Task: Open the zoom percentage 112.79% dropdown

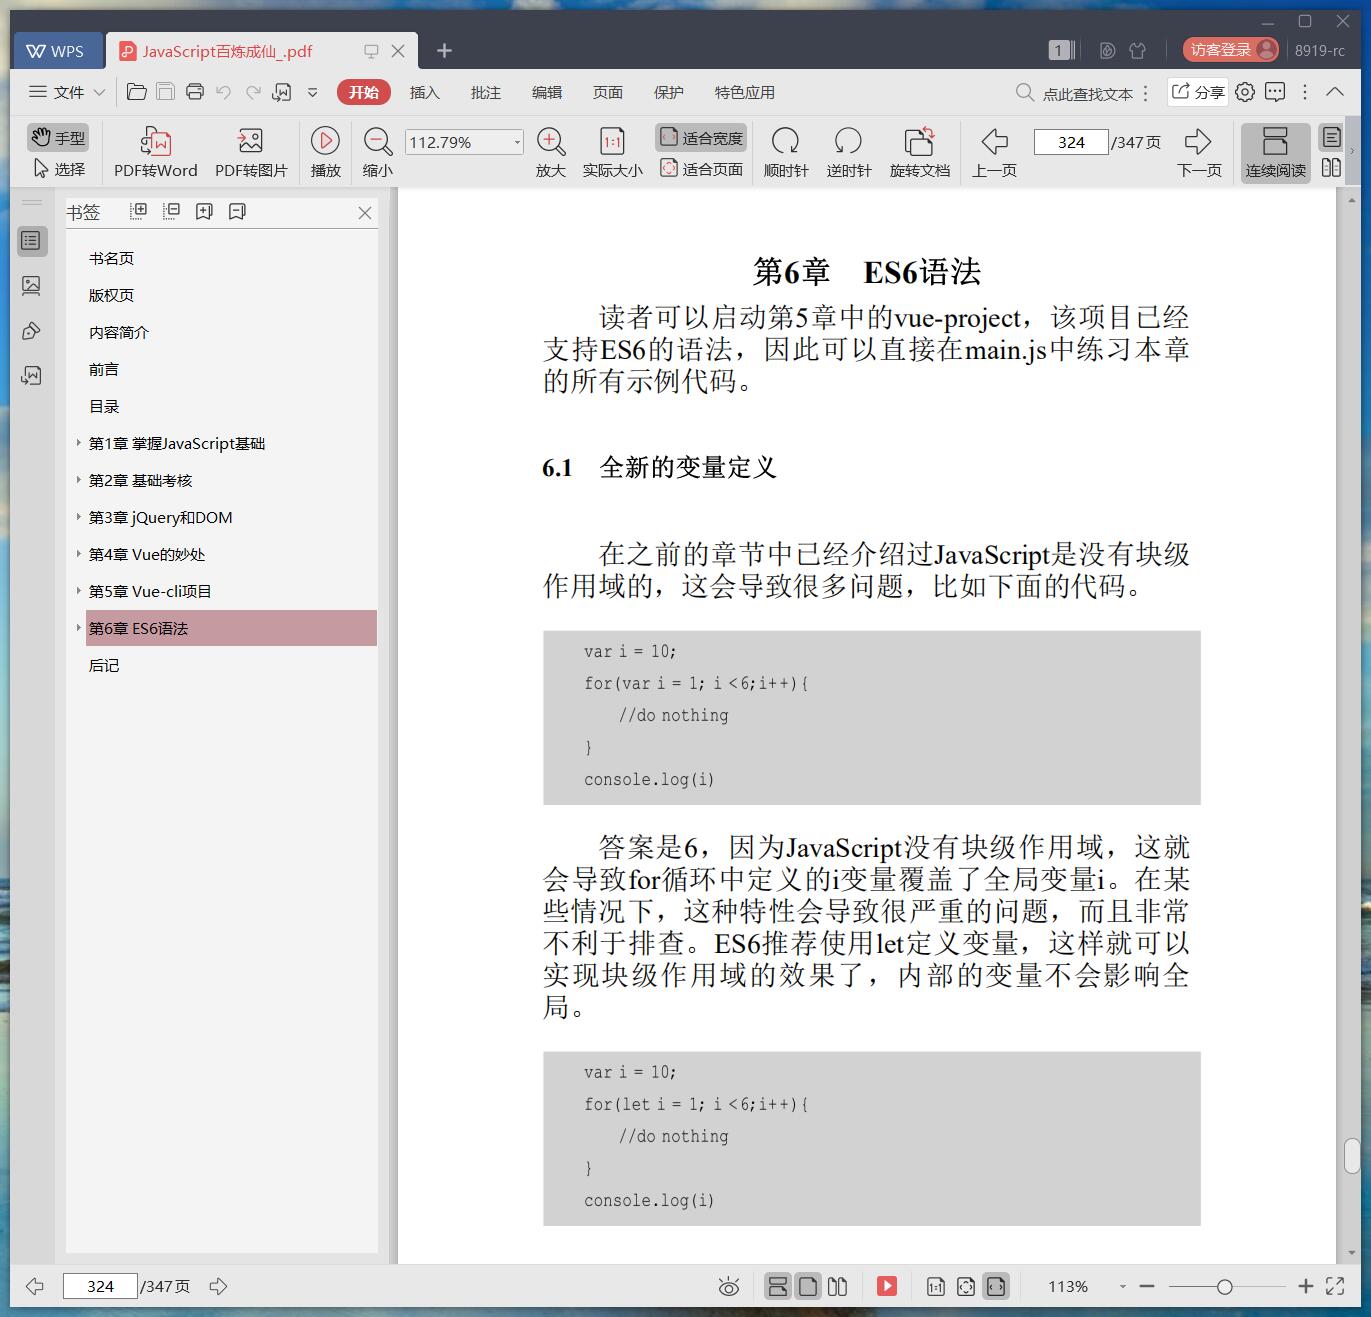Action: click(517, 142)
